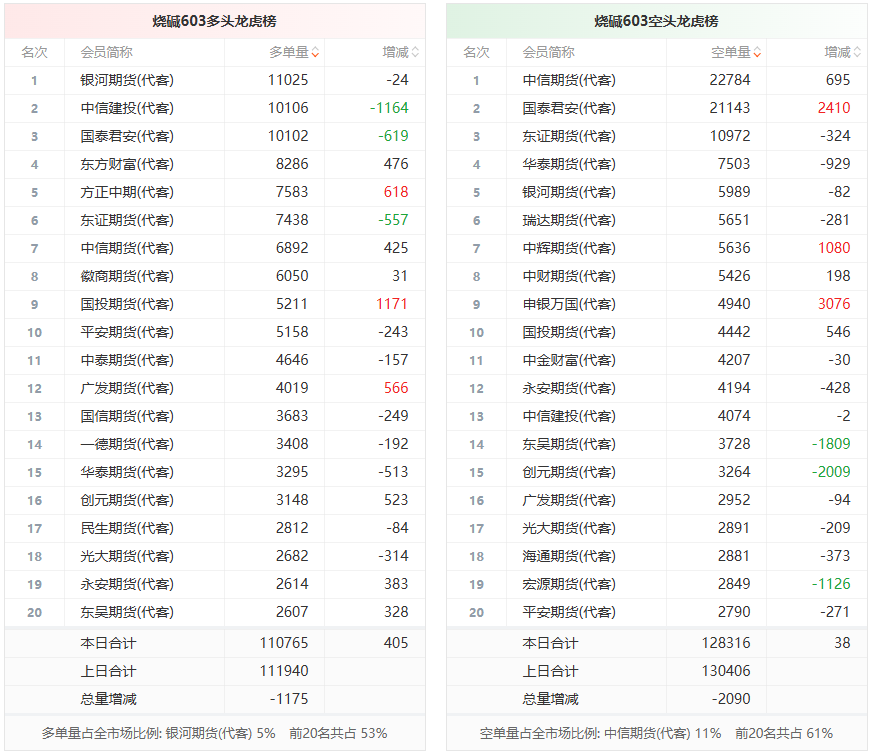
Task: Select 东证期货(代客) in short table
Action: (569, 136)
